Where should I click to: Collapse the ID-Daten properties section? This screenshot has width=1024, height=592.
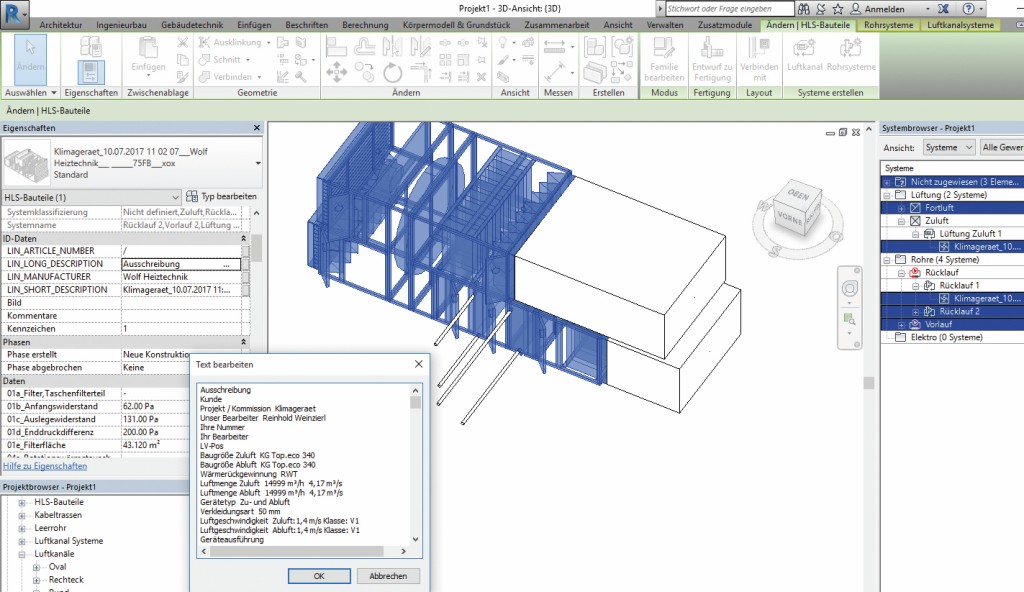(x=245, y=239)
